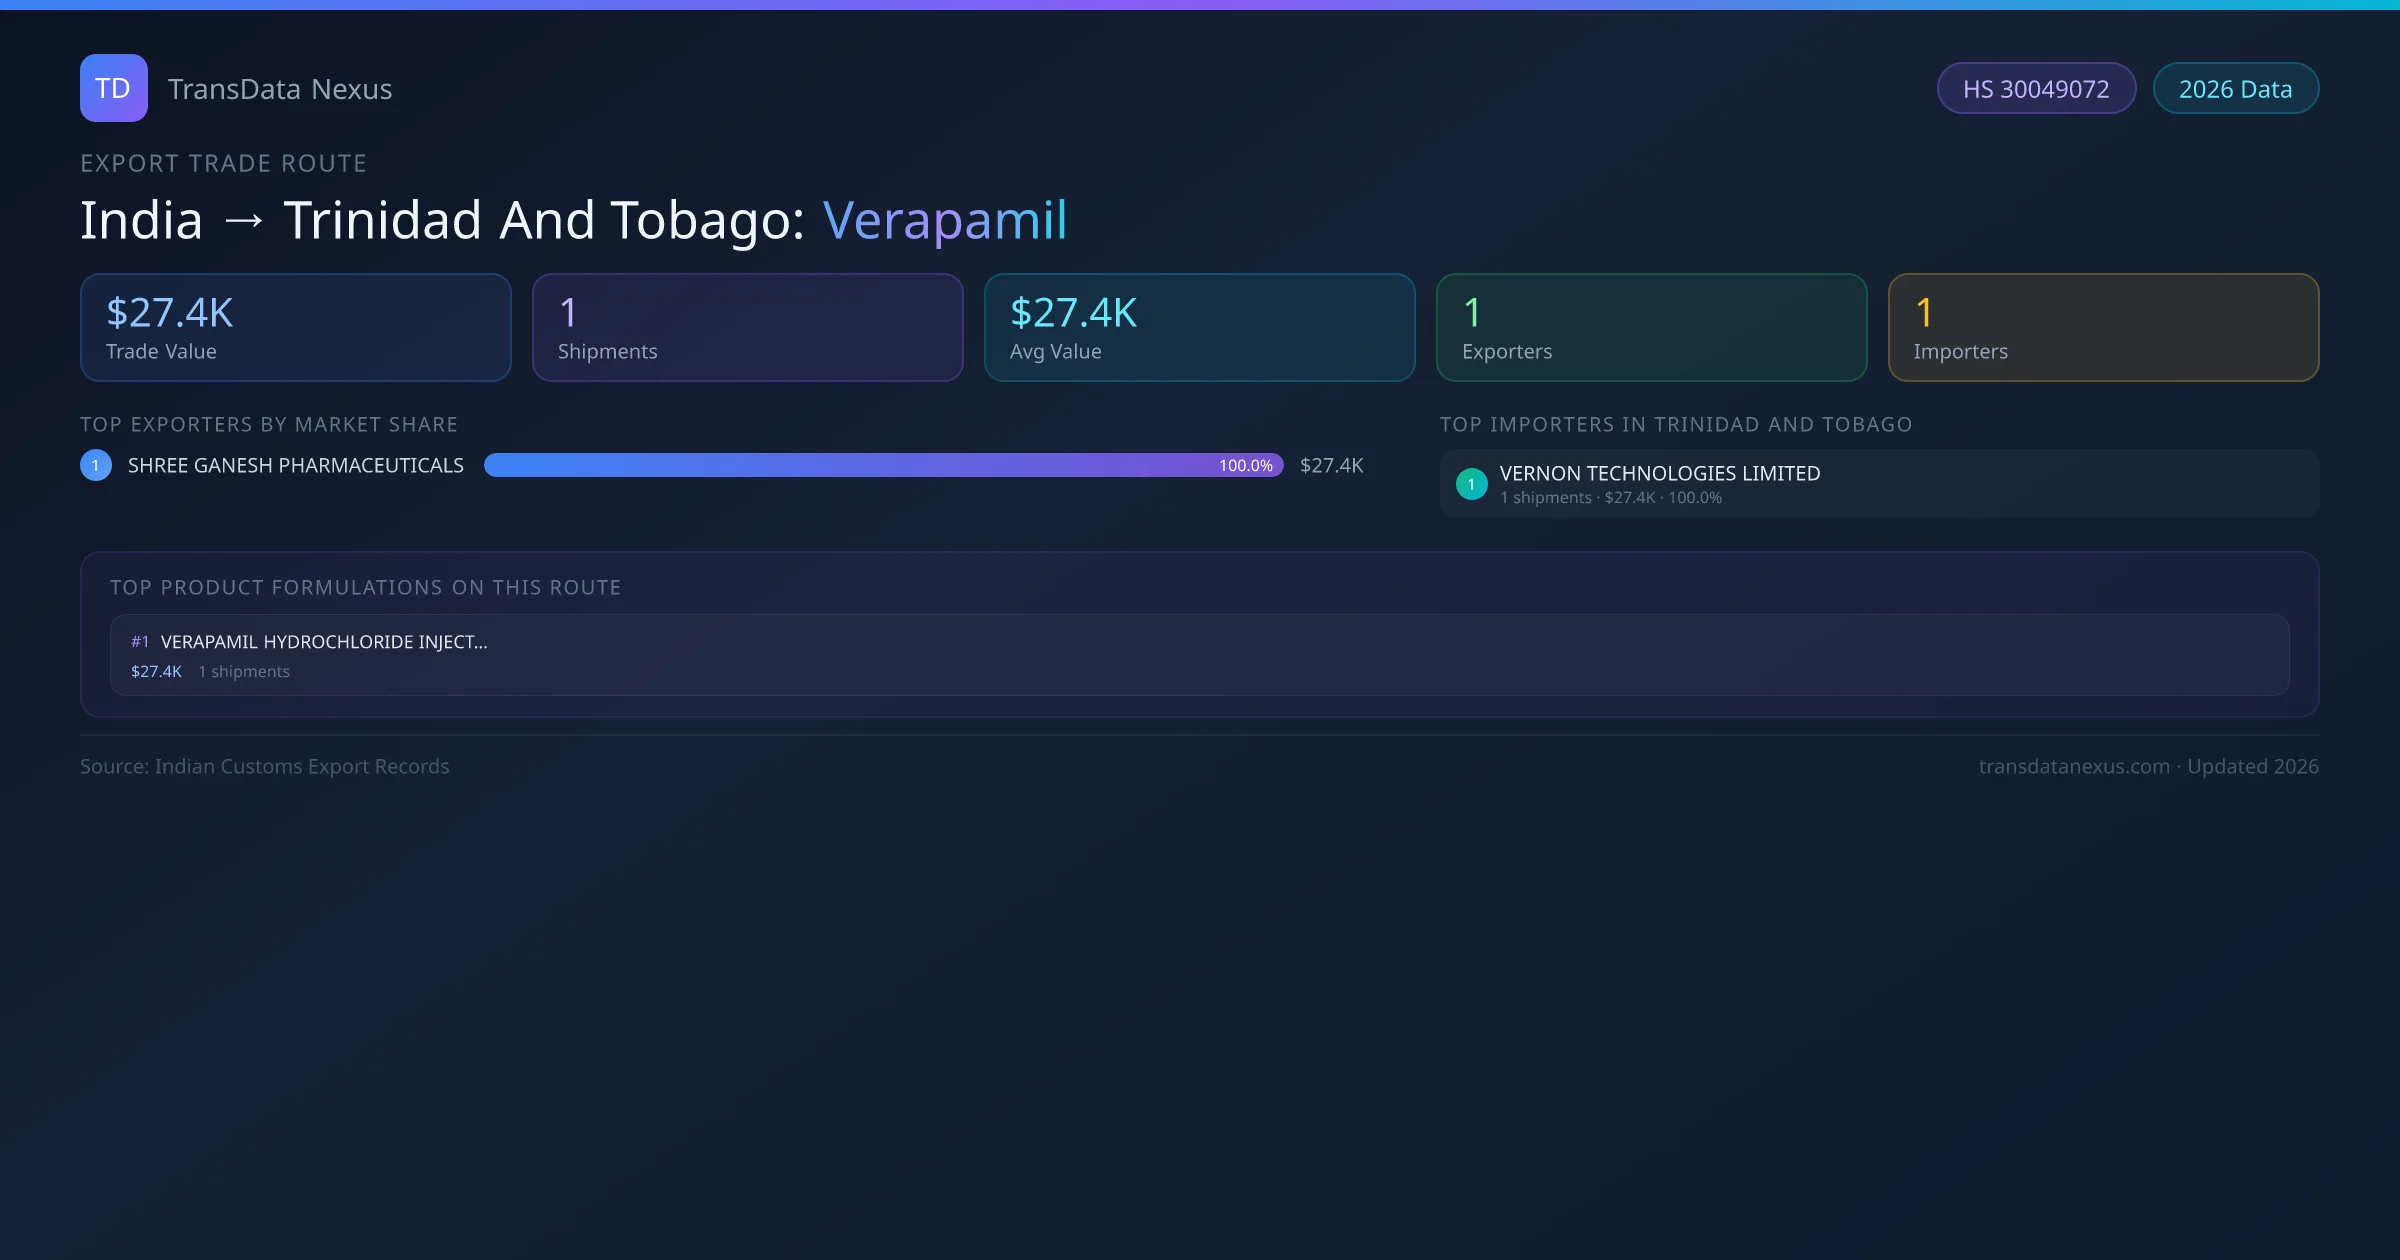Open the Avg Value stat card
Image resolution: width=2400 pixels, height=1260 pixels.
[x=1199, y=327]
